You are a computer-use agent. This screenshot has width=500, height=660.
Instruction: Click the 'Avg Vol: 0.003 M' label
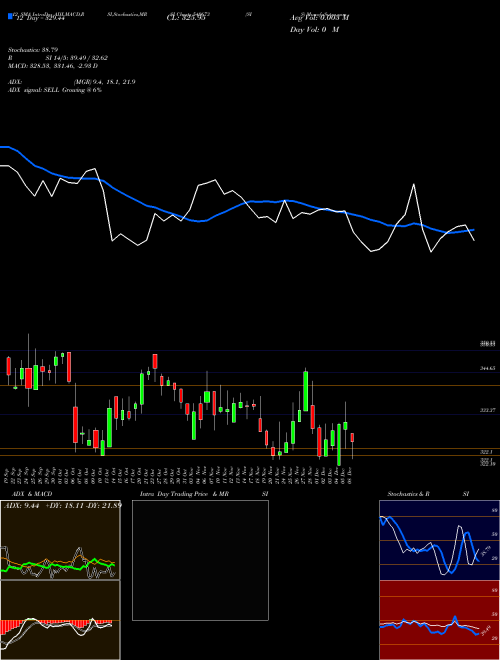[x=319, y=18]
